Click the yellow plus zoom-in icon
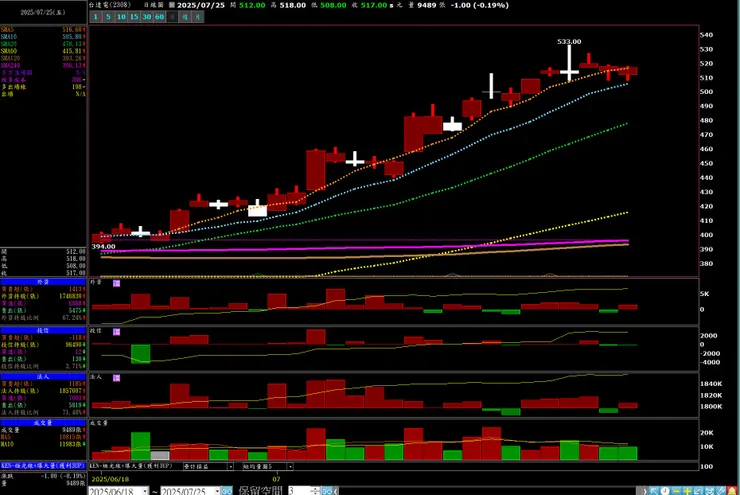Screen dimensions: 740x495 tap(687, 491)
